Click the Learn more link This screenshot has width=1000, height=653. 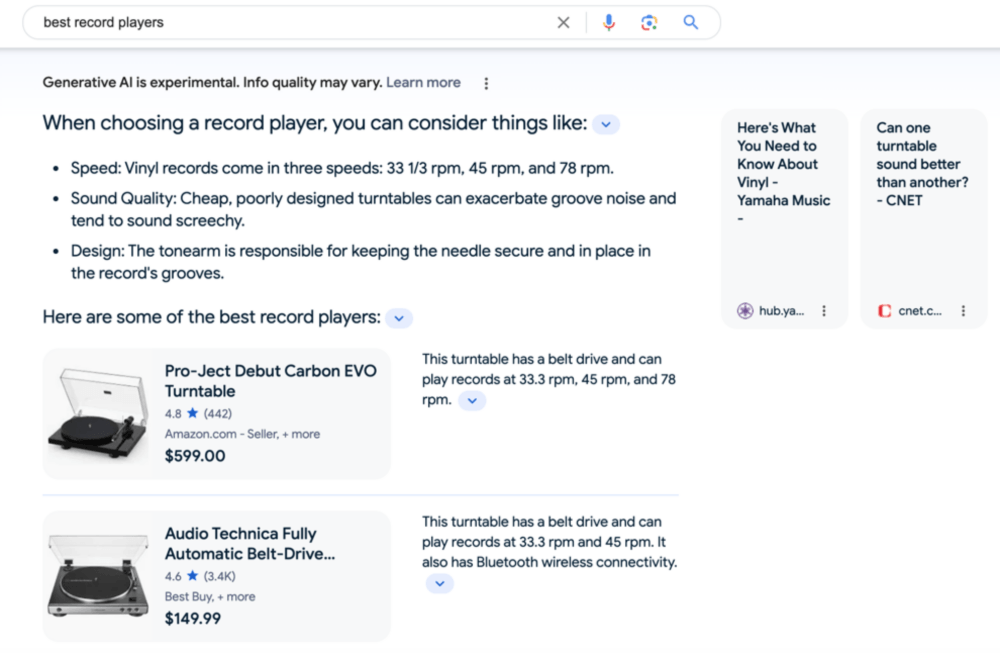[x=423, y=83]
